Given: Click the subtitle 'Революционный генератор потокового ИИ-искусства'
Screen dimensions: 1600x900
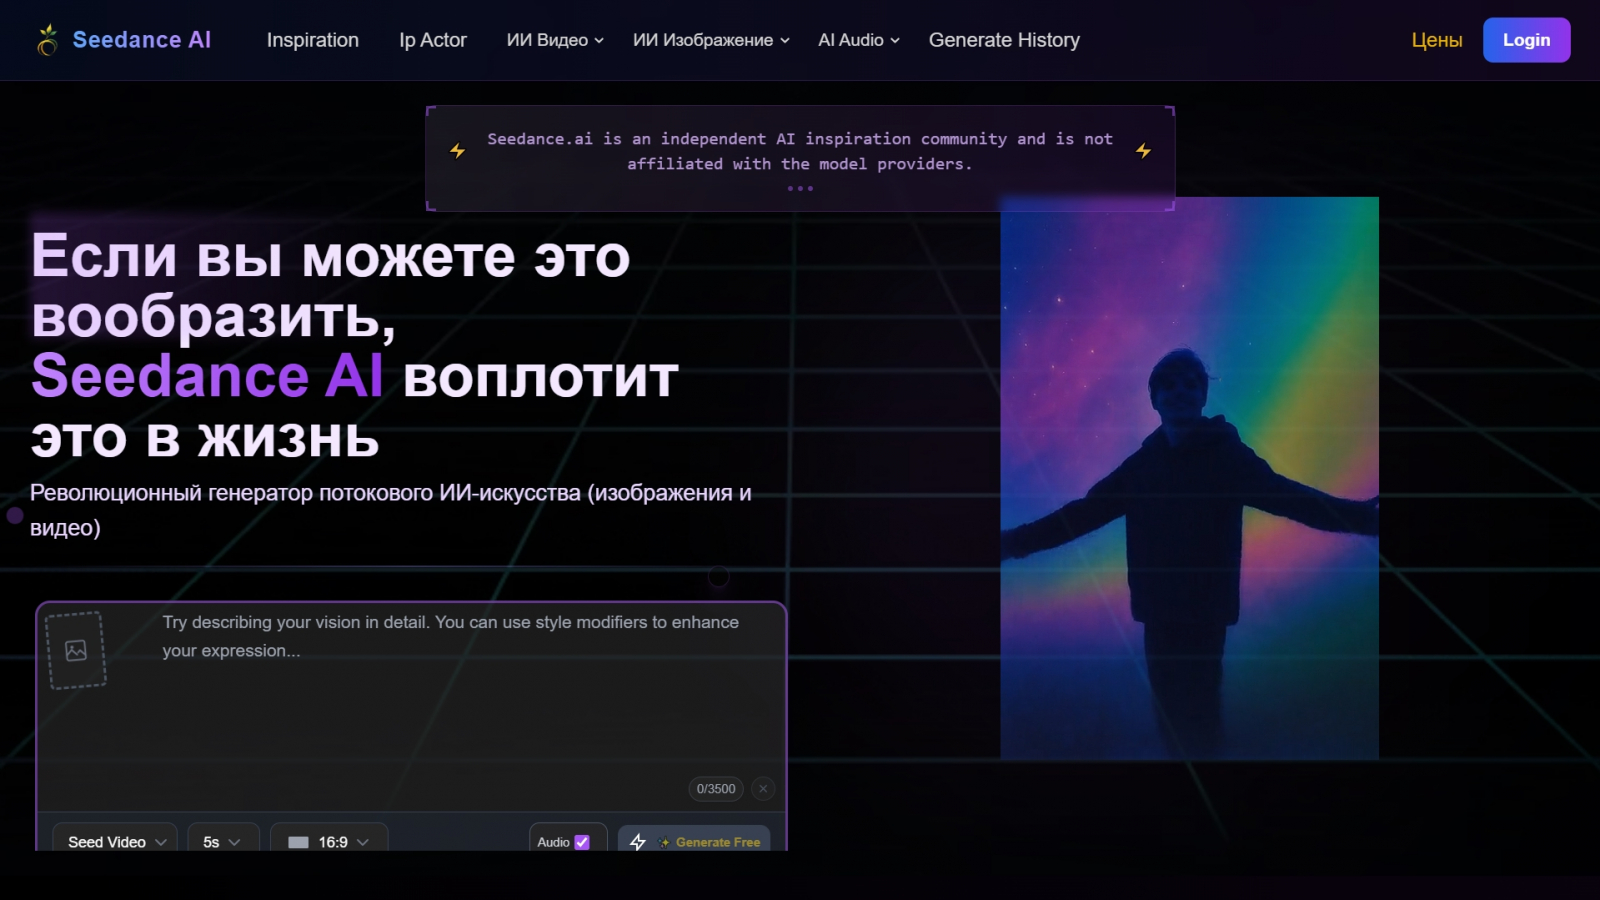Looking at the screenshot, I should (391, 510).
